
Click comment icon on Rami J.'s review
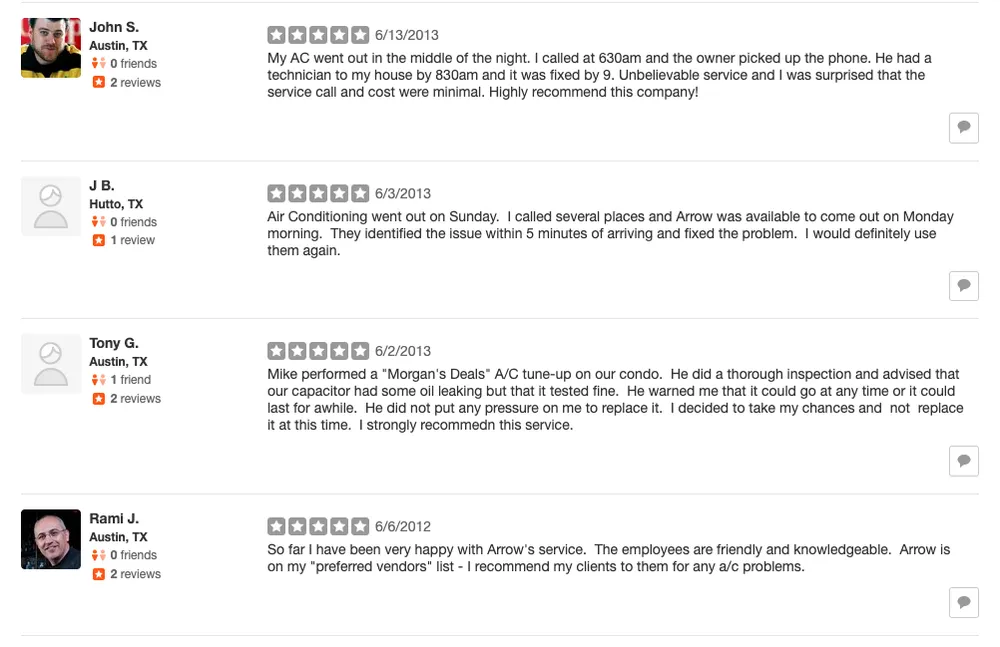[963, 602]
